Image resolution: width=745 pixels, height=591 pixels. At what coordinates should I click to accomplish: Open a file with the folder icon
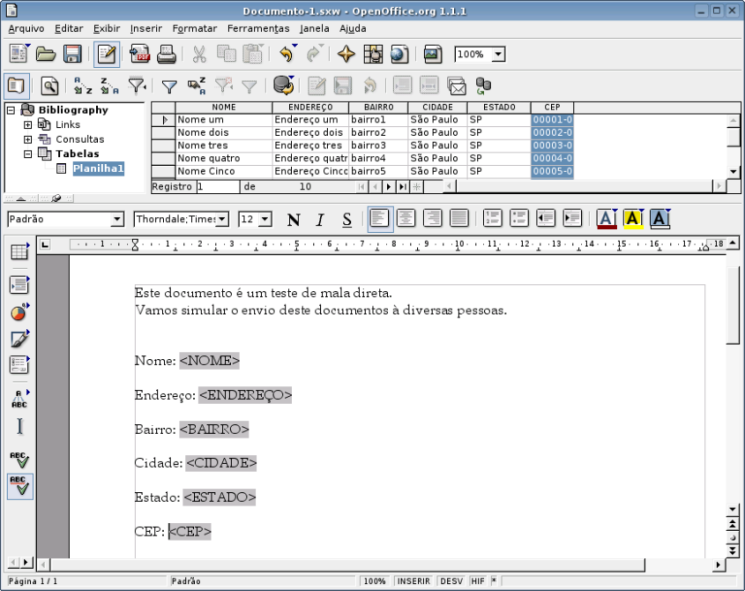pyautogui.click(x=46, y=54)
